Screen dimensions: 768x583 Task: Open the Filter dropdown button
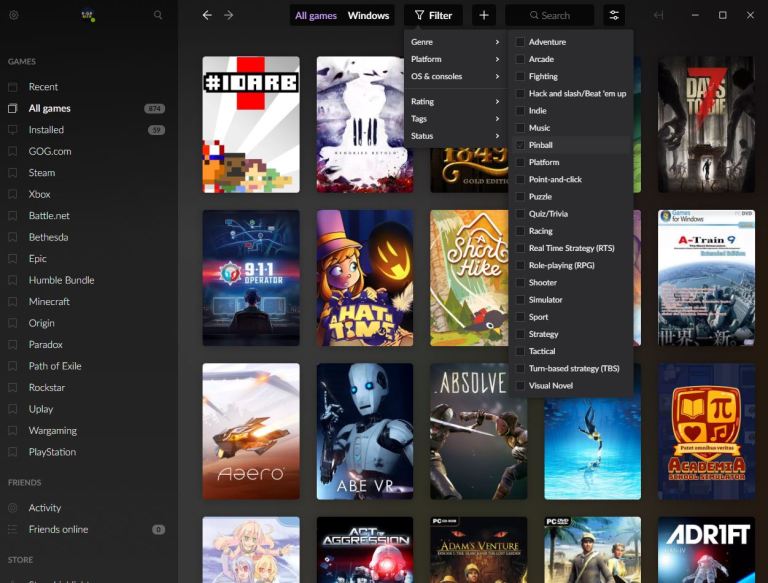coord(433,15)
